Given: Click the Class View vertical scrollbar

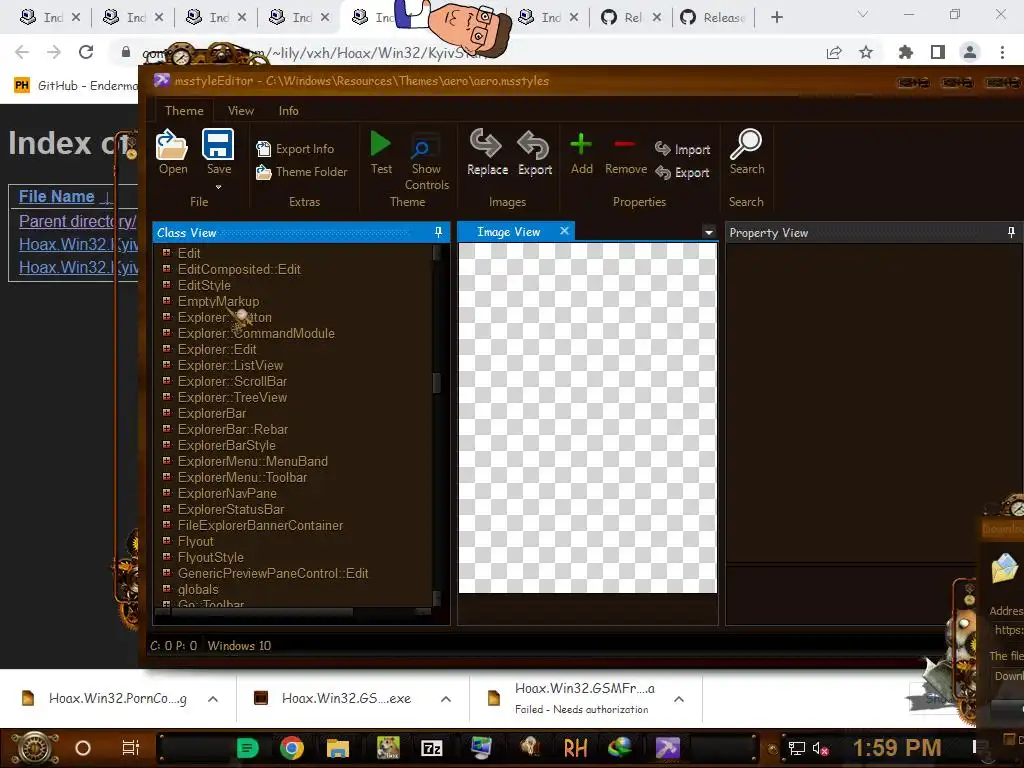Looking at the screenshot, I should pos(437,383).
